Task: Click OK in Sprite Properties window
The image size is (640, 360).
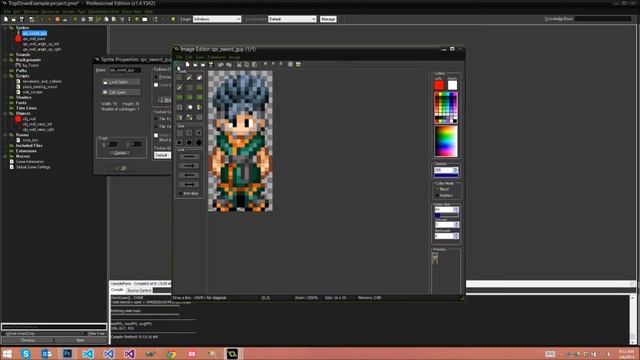Action: [x=121, y=168]
